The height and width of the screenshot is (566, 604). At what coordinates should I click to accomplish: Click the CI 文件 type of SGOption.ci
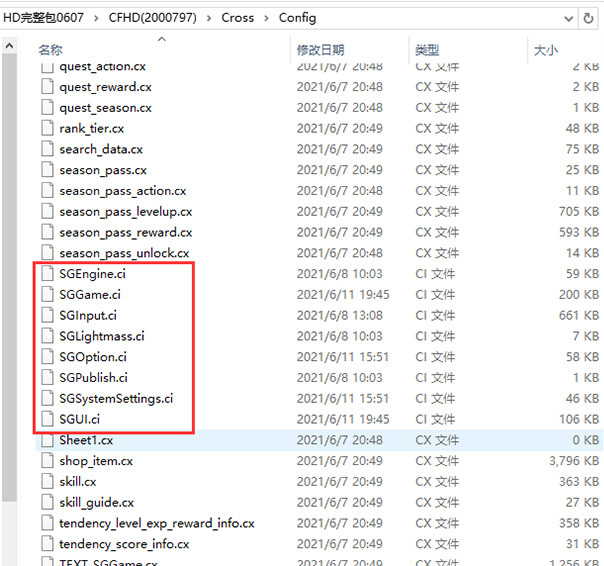coord(435,357)
